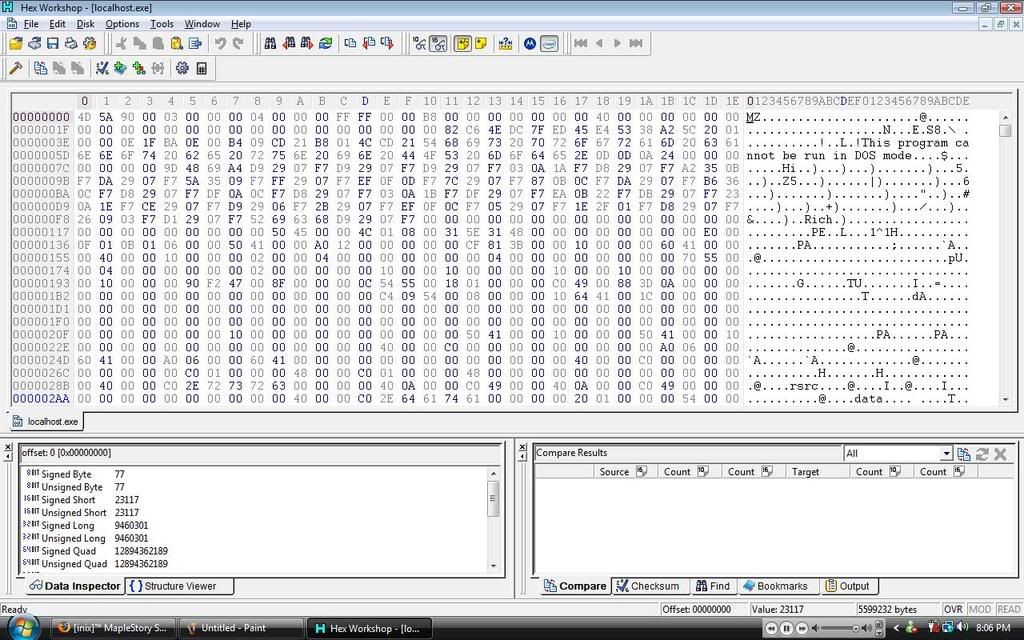Open the Options menu
This screenshot has height=640, width=1024.
[122, 24]
